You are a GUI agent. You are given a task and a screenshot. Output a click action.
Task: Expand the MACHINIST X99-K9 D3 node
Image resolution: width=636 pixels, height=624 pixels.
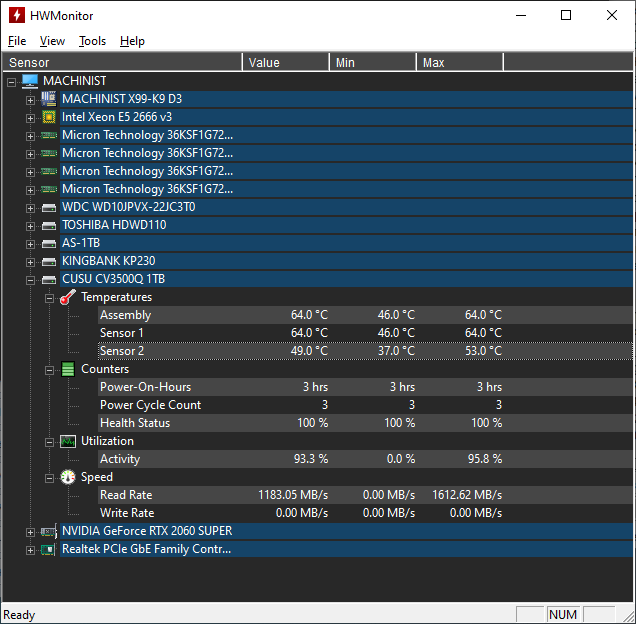pyautogui.click(x=30, y=100)
